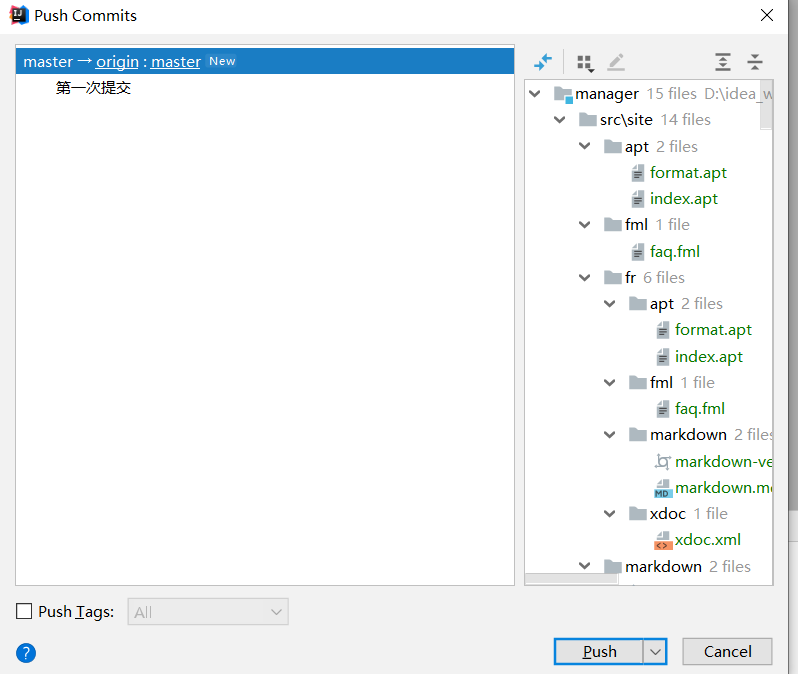Select format.apt under fr apt
The height and width of the screenshot is (674, 798).
[x=713, y=330]
